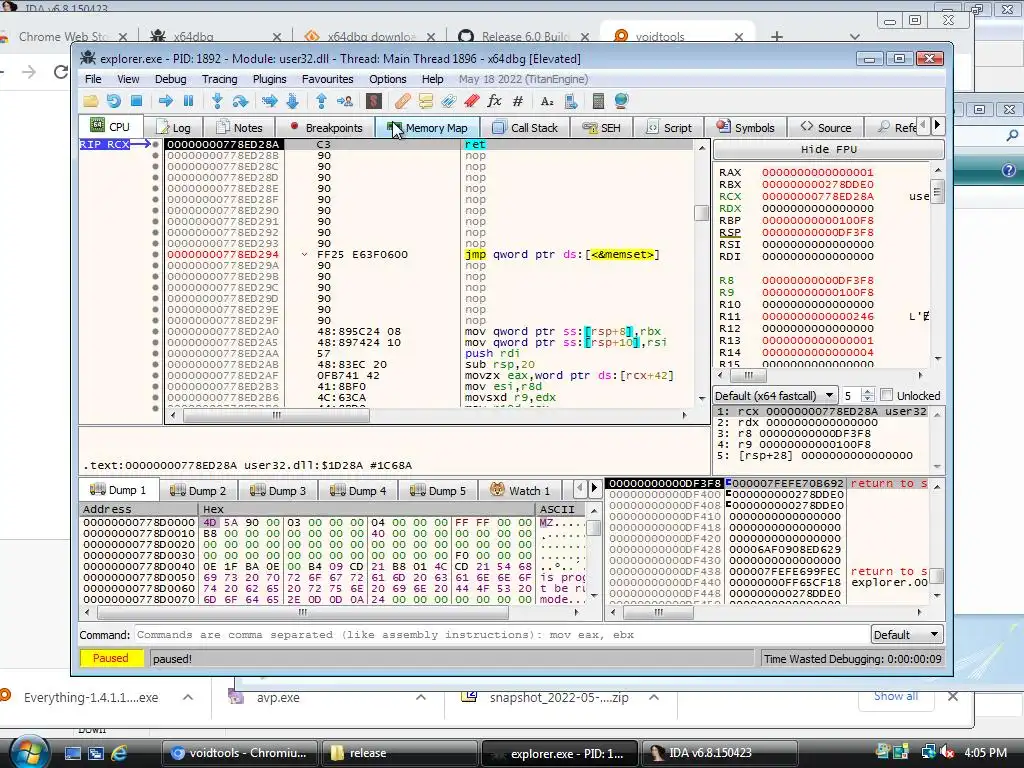
Task: Click the Appearance font icon
Action: 547,101
